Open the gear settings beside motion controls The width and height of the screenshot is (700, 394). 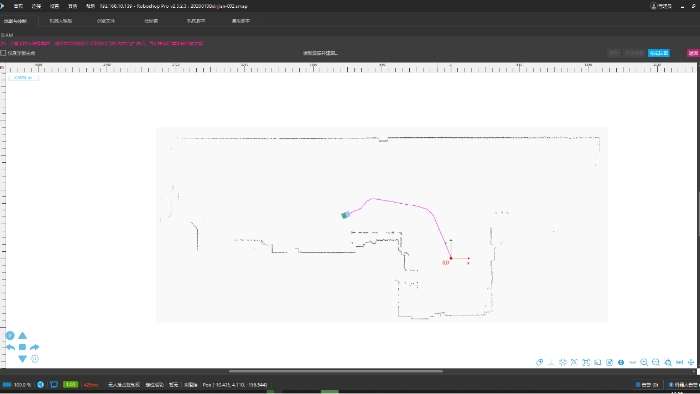[x=35, y=359]
